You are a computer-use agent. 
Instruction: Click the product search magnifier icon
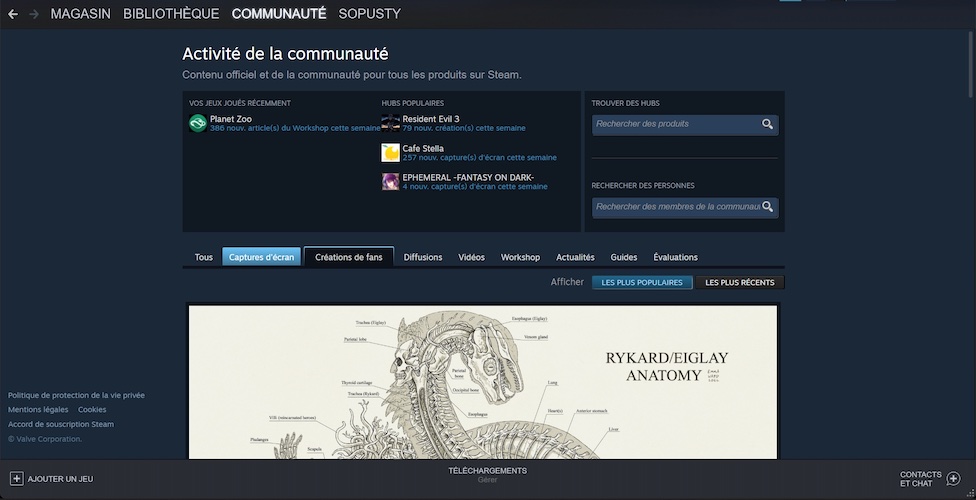pyautogui.click(x=767, y=124)
